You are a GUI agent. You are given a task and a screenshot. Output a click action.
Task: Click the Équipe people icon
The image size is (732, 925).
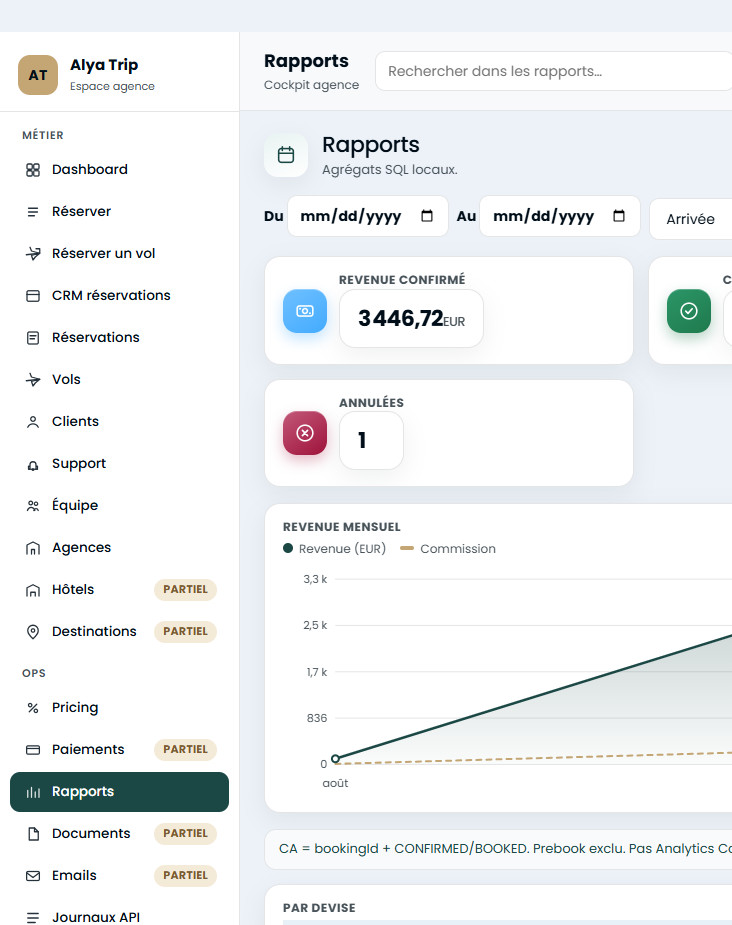tap(33, 506)
